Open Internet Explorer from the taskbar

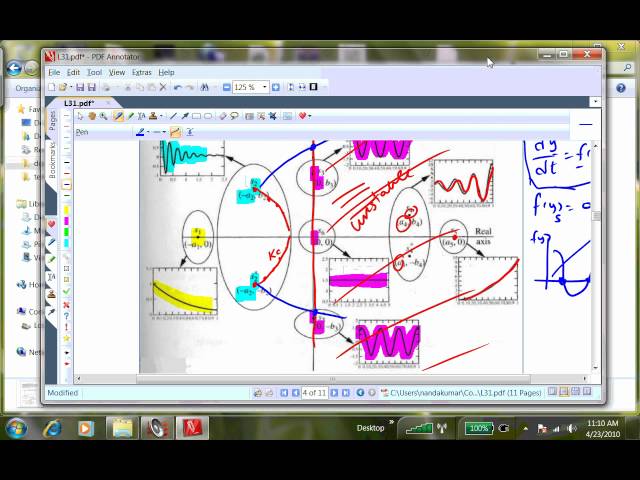pyautogui.click(x=52, y=428)
